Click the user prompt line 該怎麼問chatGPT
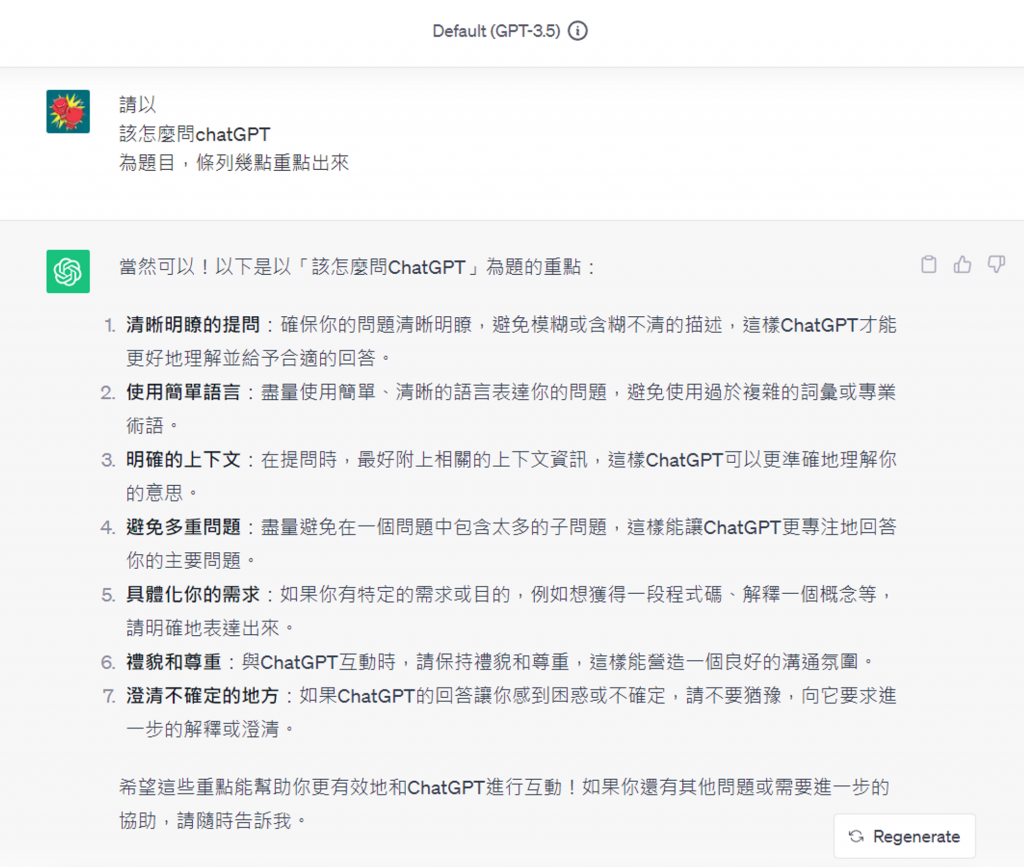Screen dimensions: 1024x867 pyautogui.click(x=195, y=134)
